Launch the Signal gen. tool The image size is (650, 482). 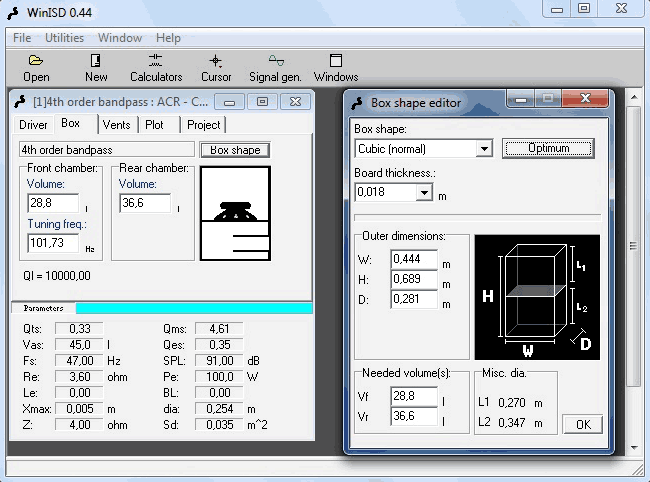(275, 67)
